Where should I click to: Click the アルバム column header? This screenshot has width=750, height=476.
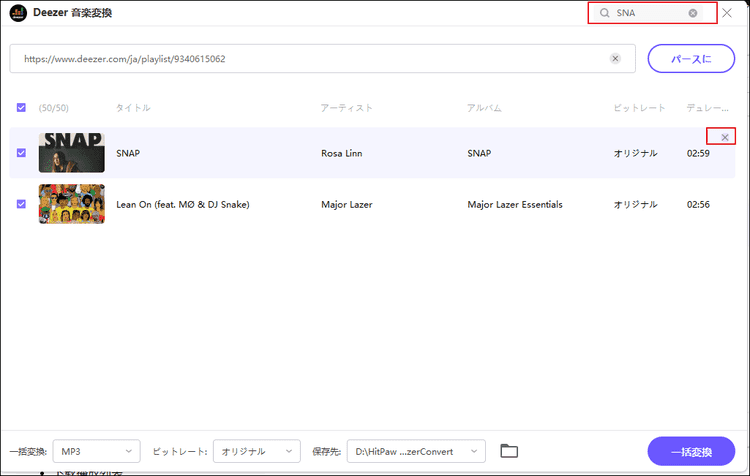click(484, 108)
